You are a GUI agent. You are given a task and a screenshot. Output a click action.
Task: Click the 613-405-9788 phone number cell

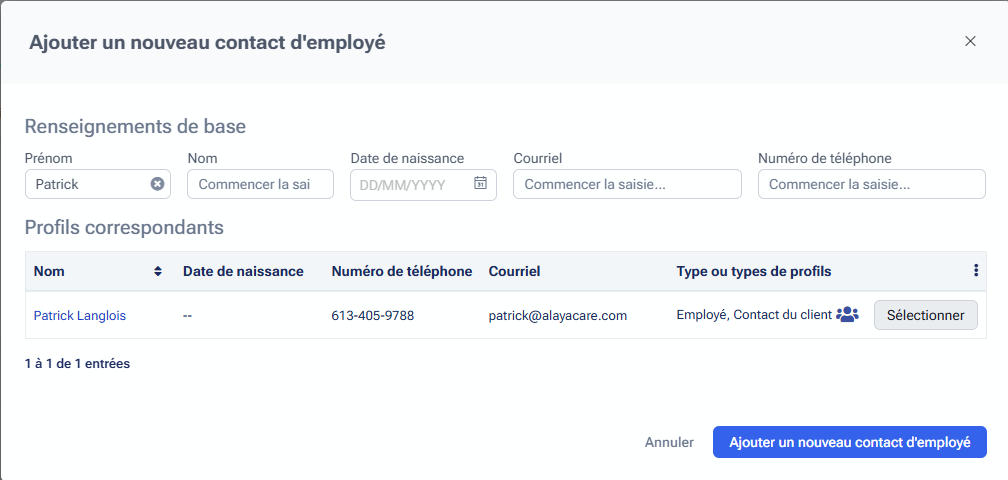pos(372,316)
